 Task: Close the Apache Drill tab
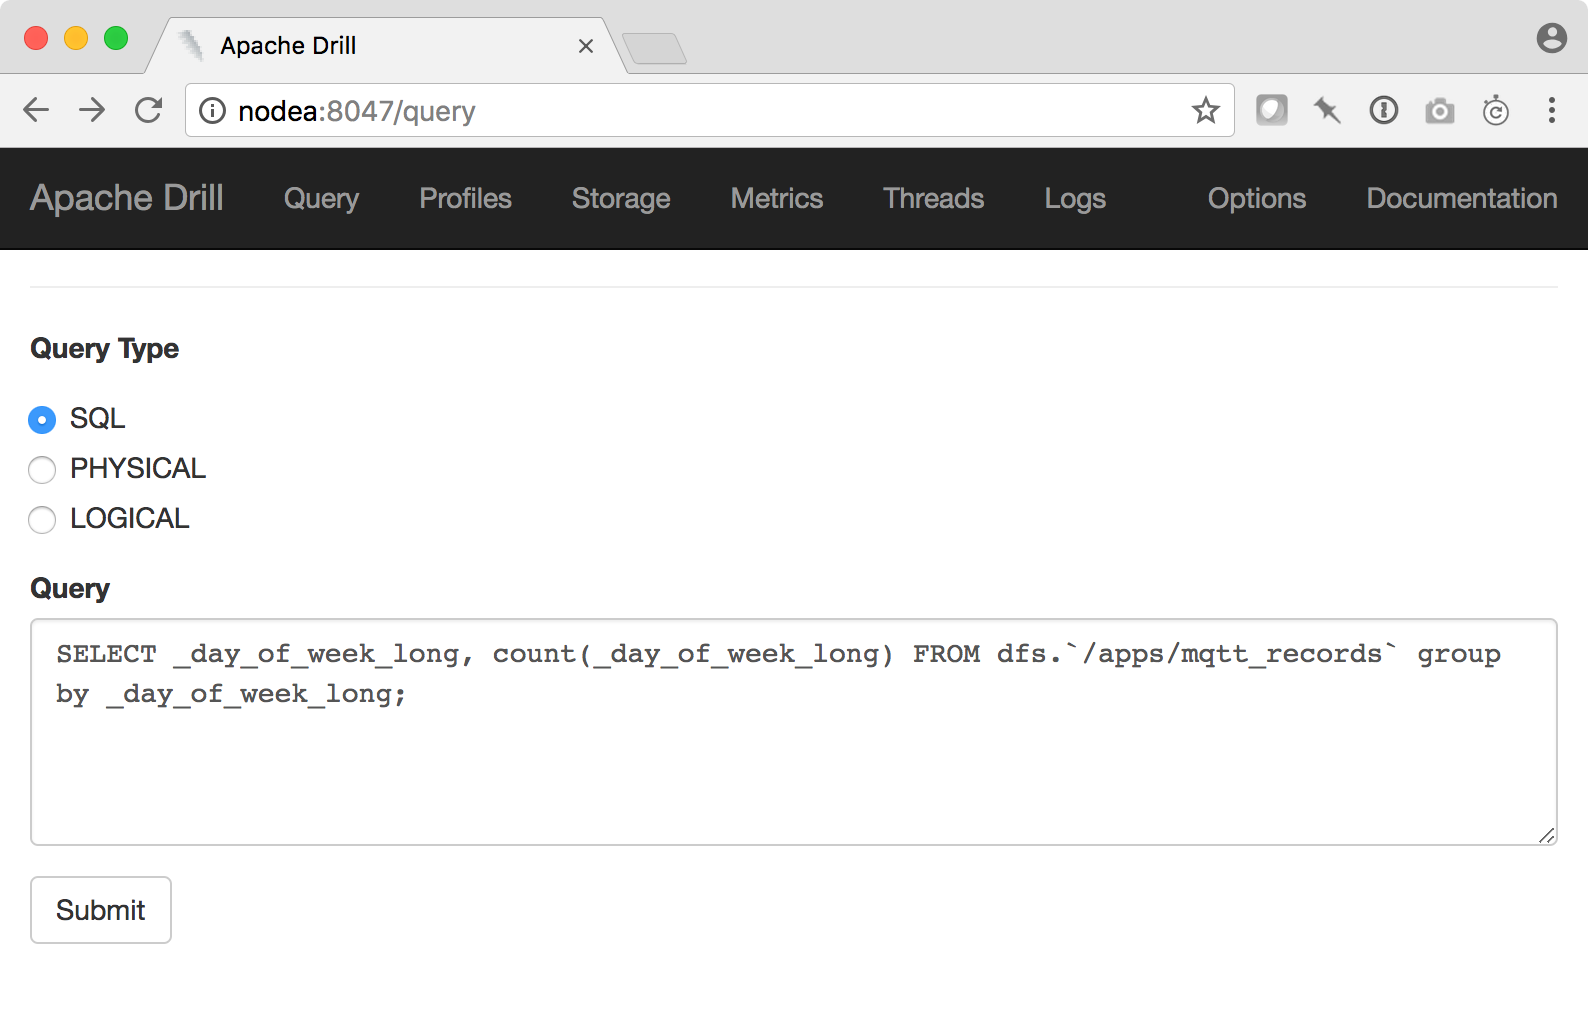click(x=586, y=46)
